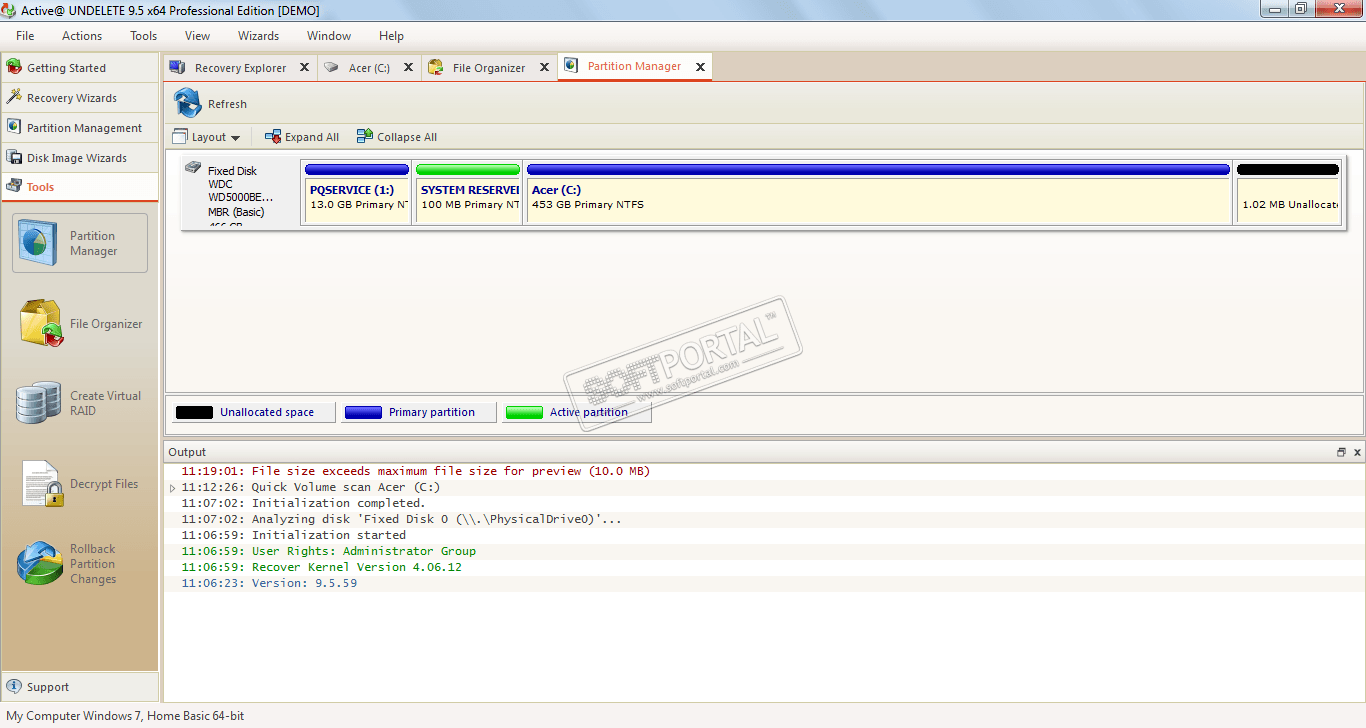Expand the Quick Volume scan log entry
This screenshot has height=728, width=1366.
[x=172, y=488]
